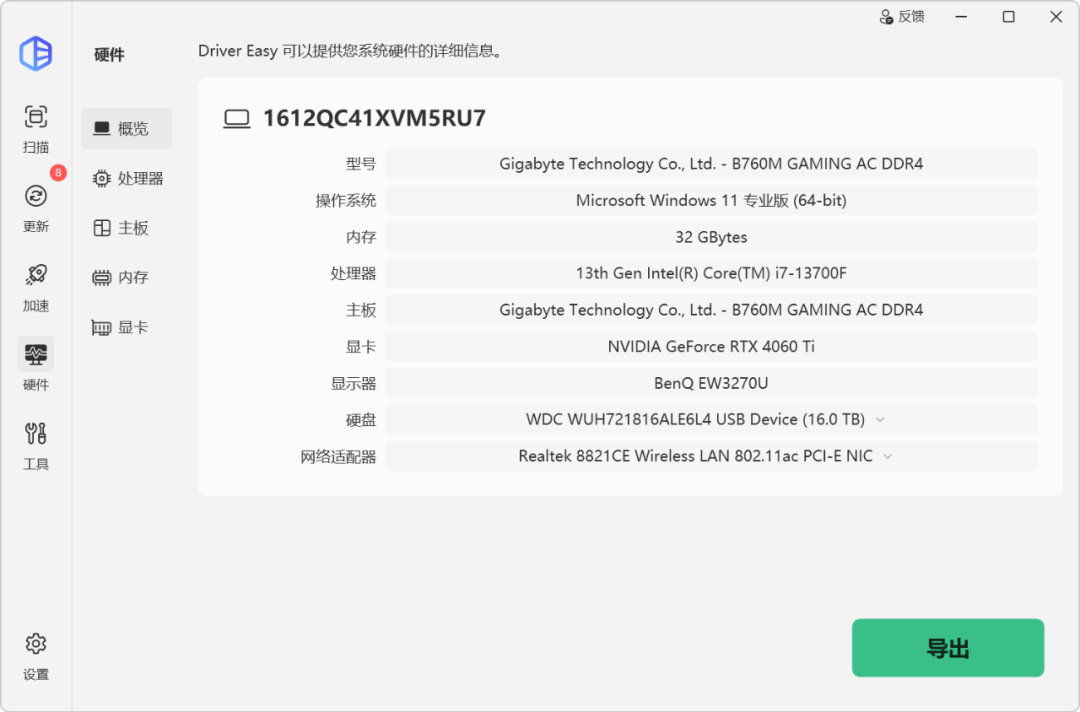The height and width of the screenshot is (712, 1080).
Task: Click the 网络适配器 row label
Action: 338,457
